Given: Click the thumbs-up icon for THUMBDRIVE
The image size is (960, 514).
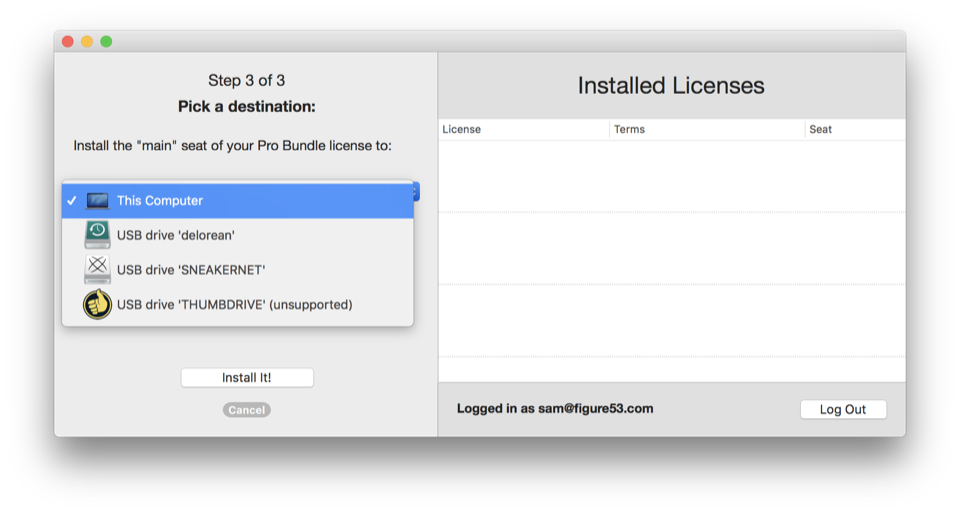Looking at the screenshot, I should (x=97, y=304).
